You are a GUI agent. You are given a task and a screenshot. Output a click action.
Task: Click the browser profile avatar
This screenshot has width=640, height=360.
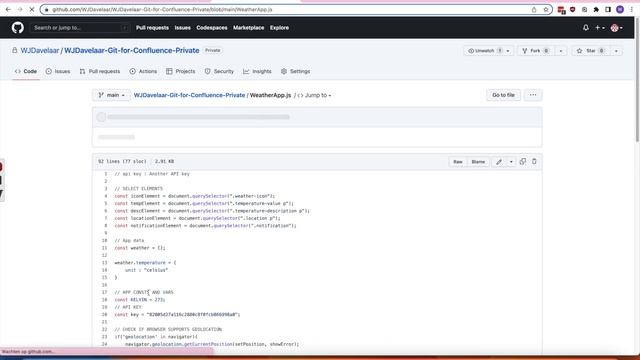(x=620, y=9)
